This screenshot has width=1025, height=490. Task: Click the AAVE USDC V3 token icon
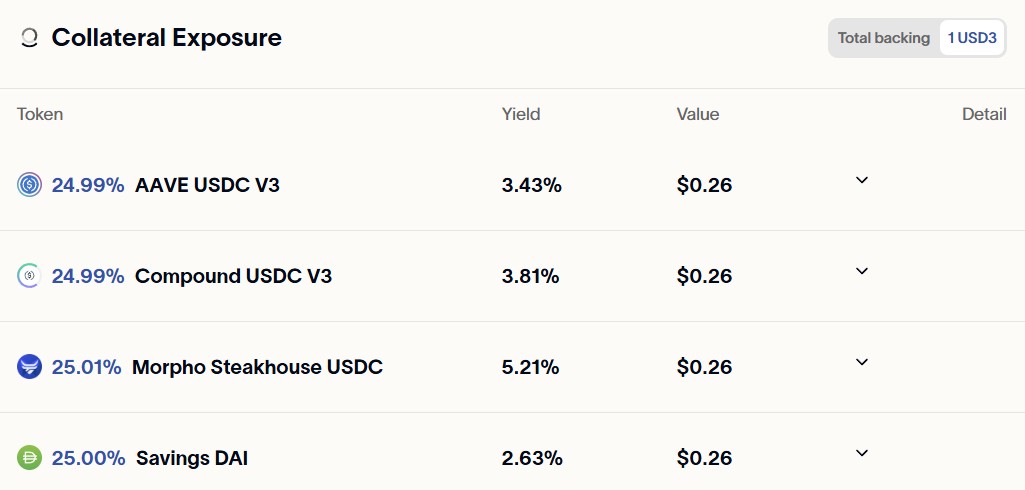[x=29, y=185]
